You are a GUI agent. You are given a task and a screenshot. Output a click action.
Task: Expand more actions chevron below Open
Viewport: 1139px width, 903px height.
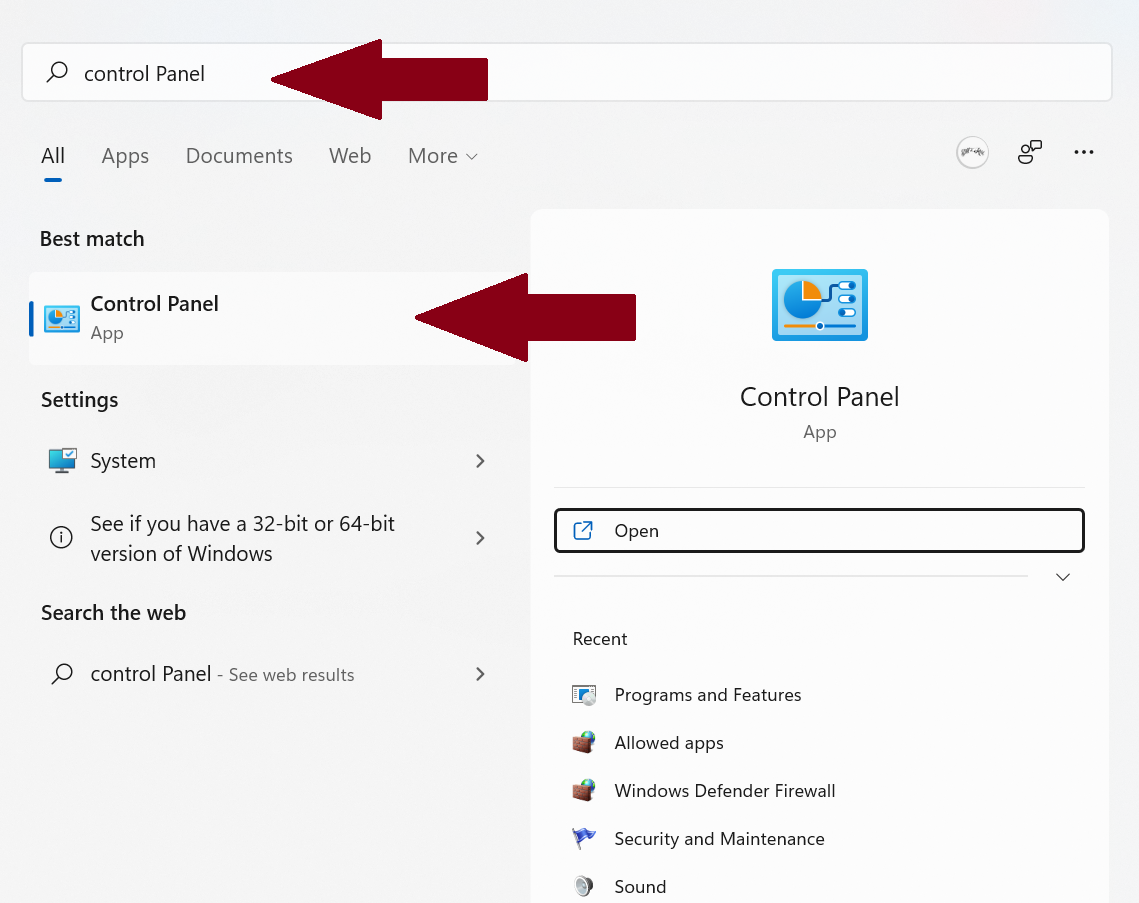[1063, 577]
